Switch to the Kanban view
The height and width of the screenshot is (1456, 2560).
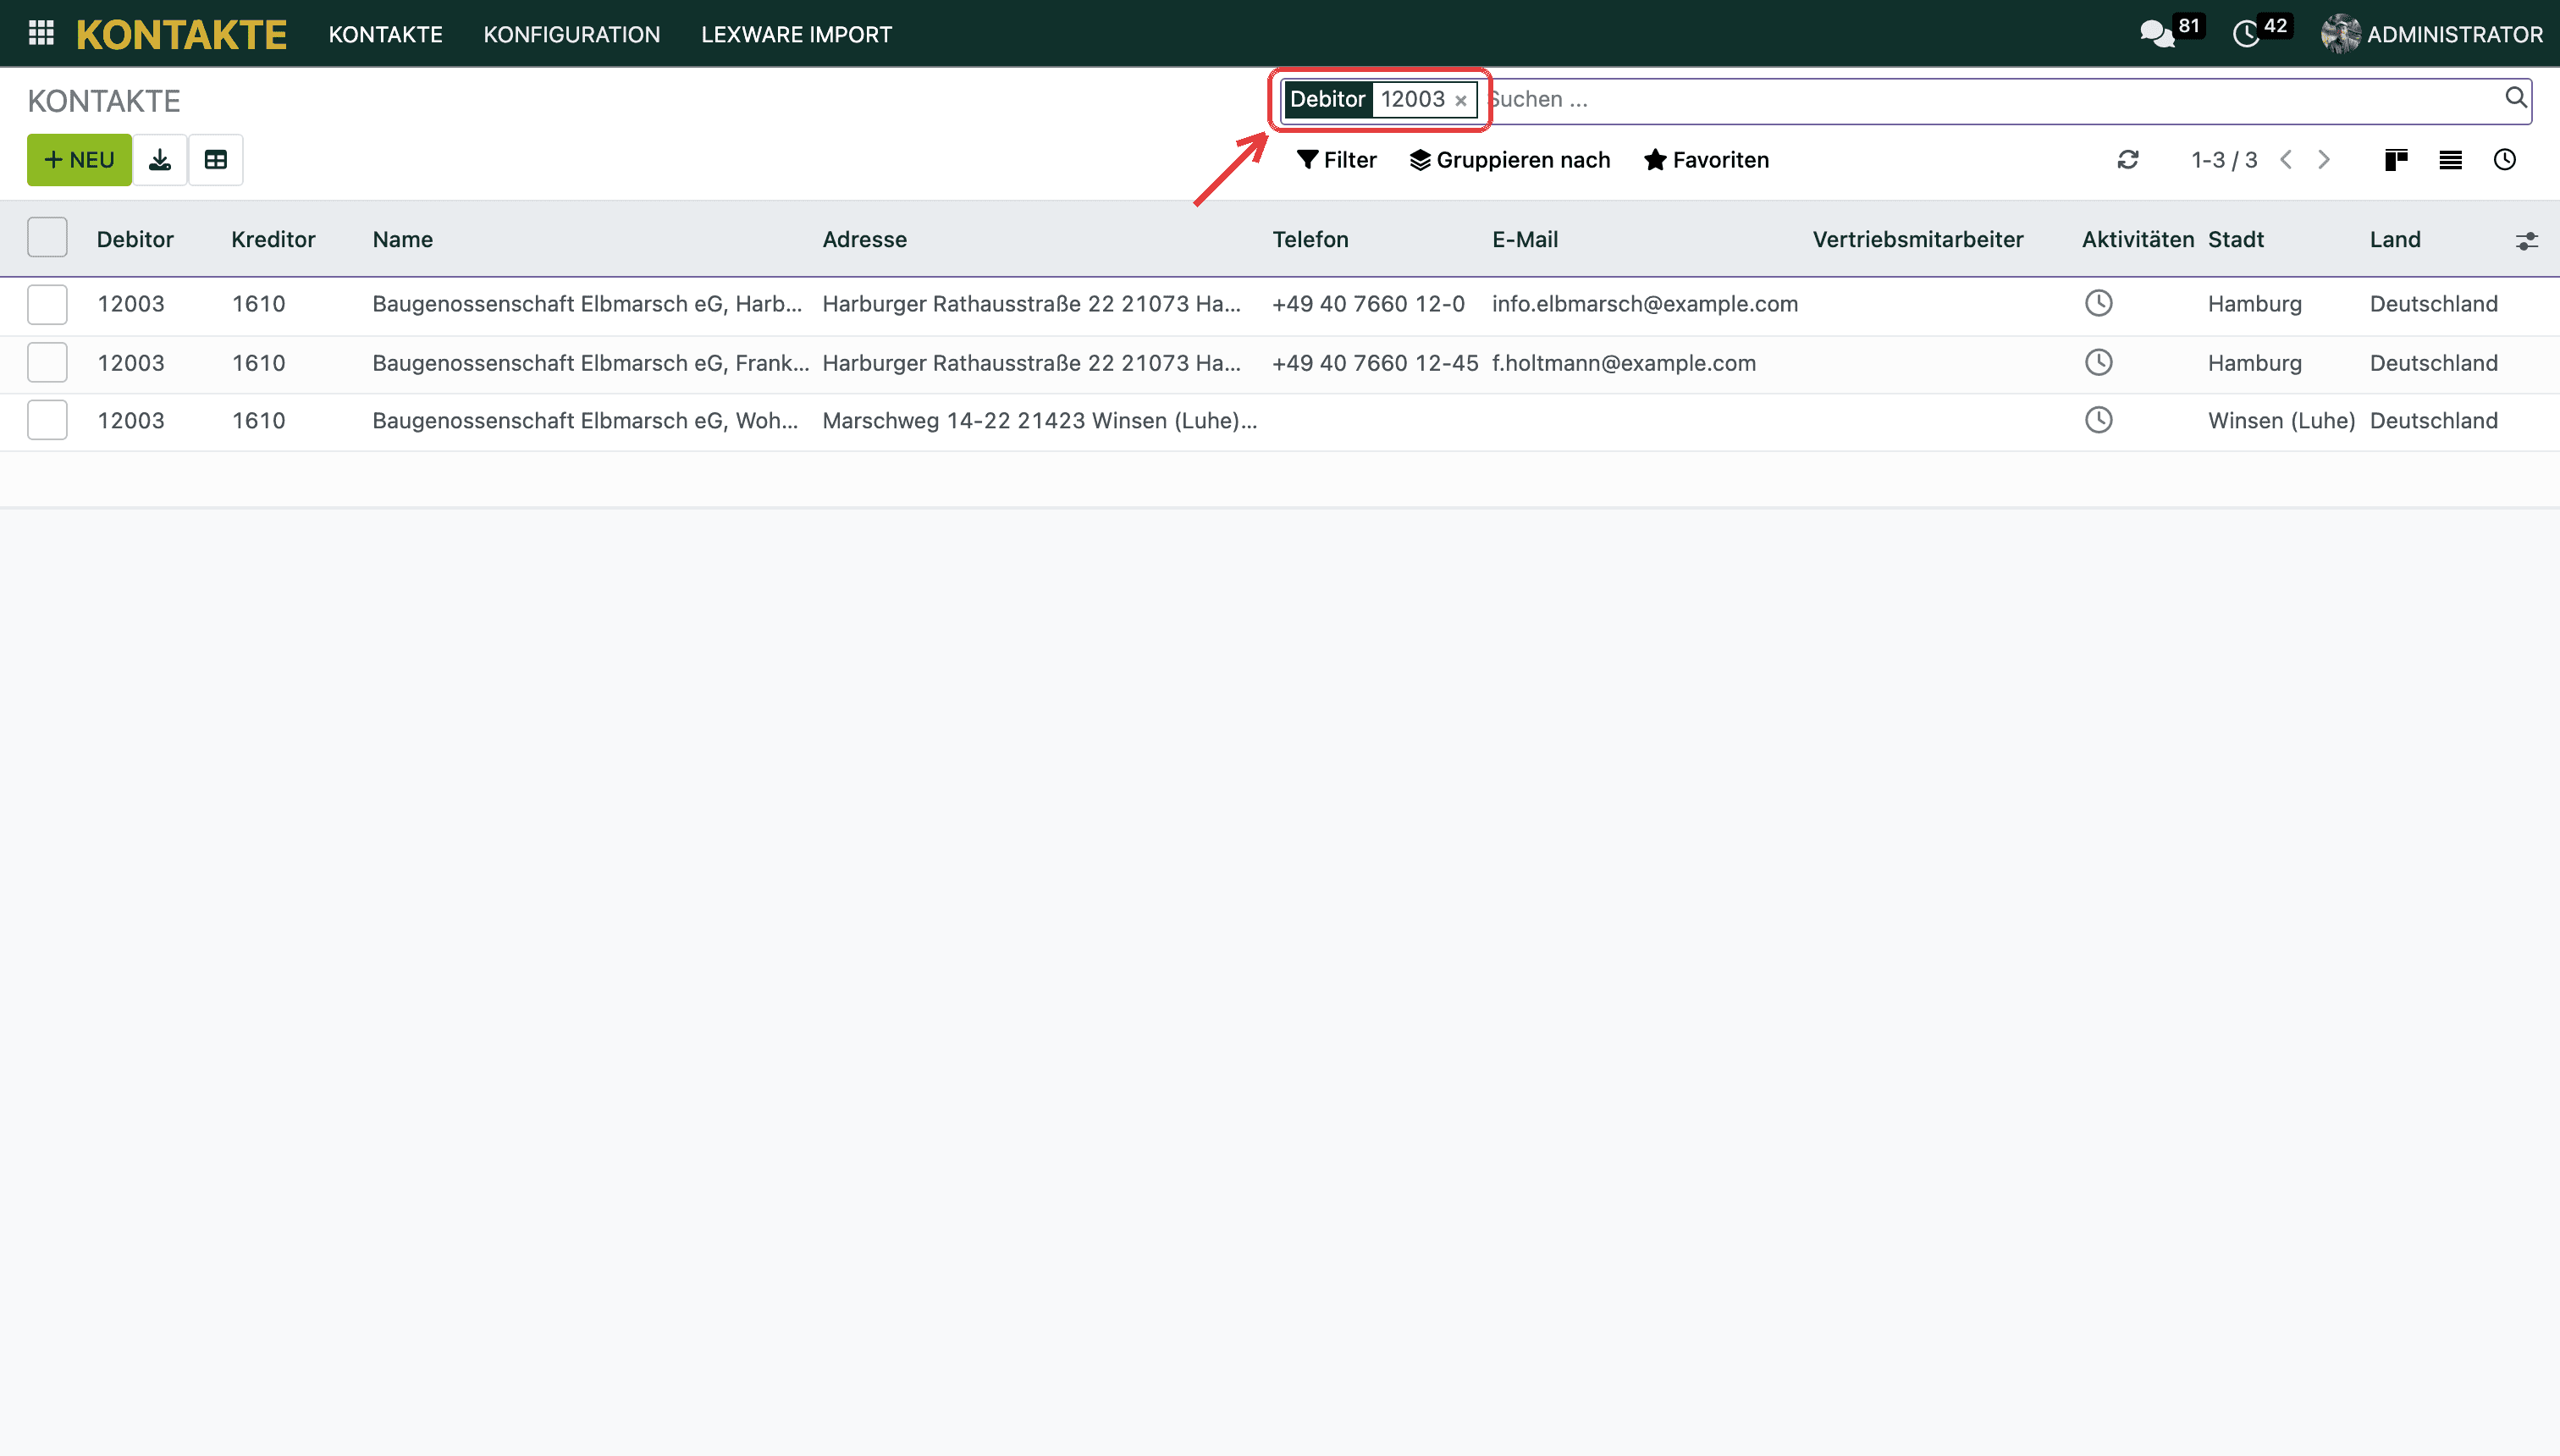[2396, 160]
